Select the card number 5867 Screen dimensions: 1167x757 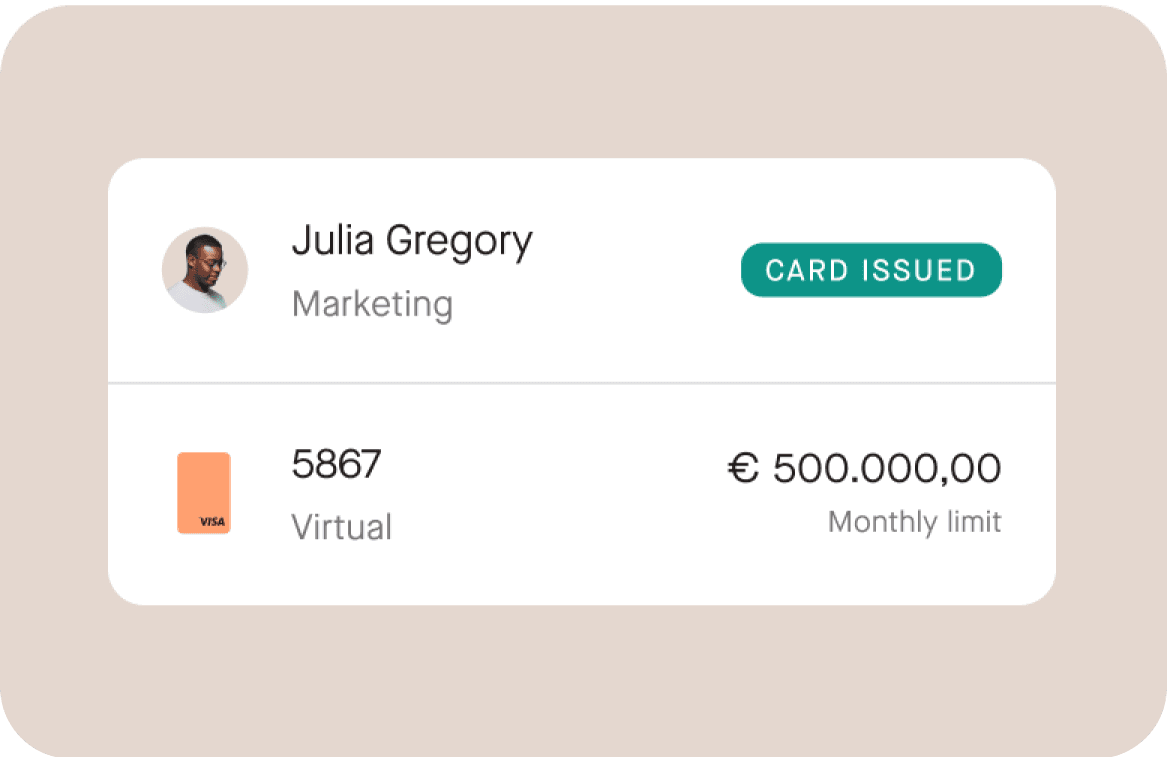[x=336, y=465]
